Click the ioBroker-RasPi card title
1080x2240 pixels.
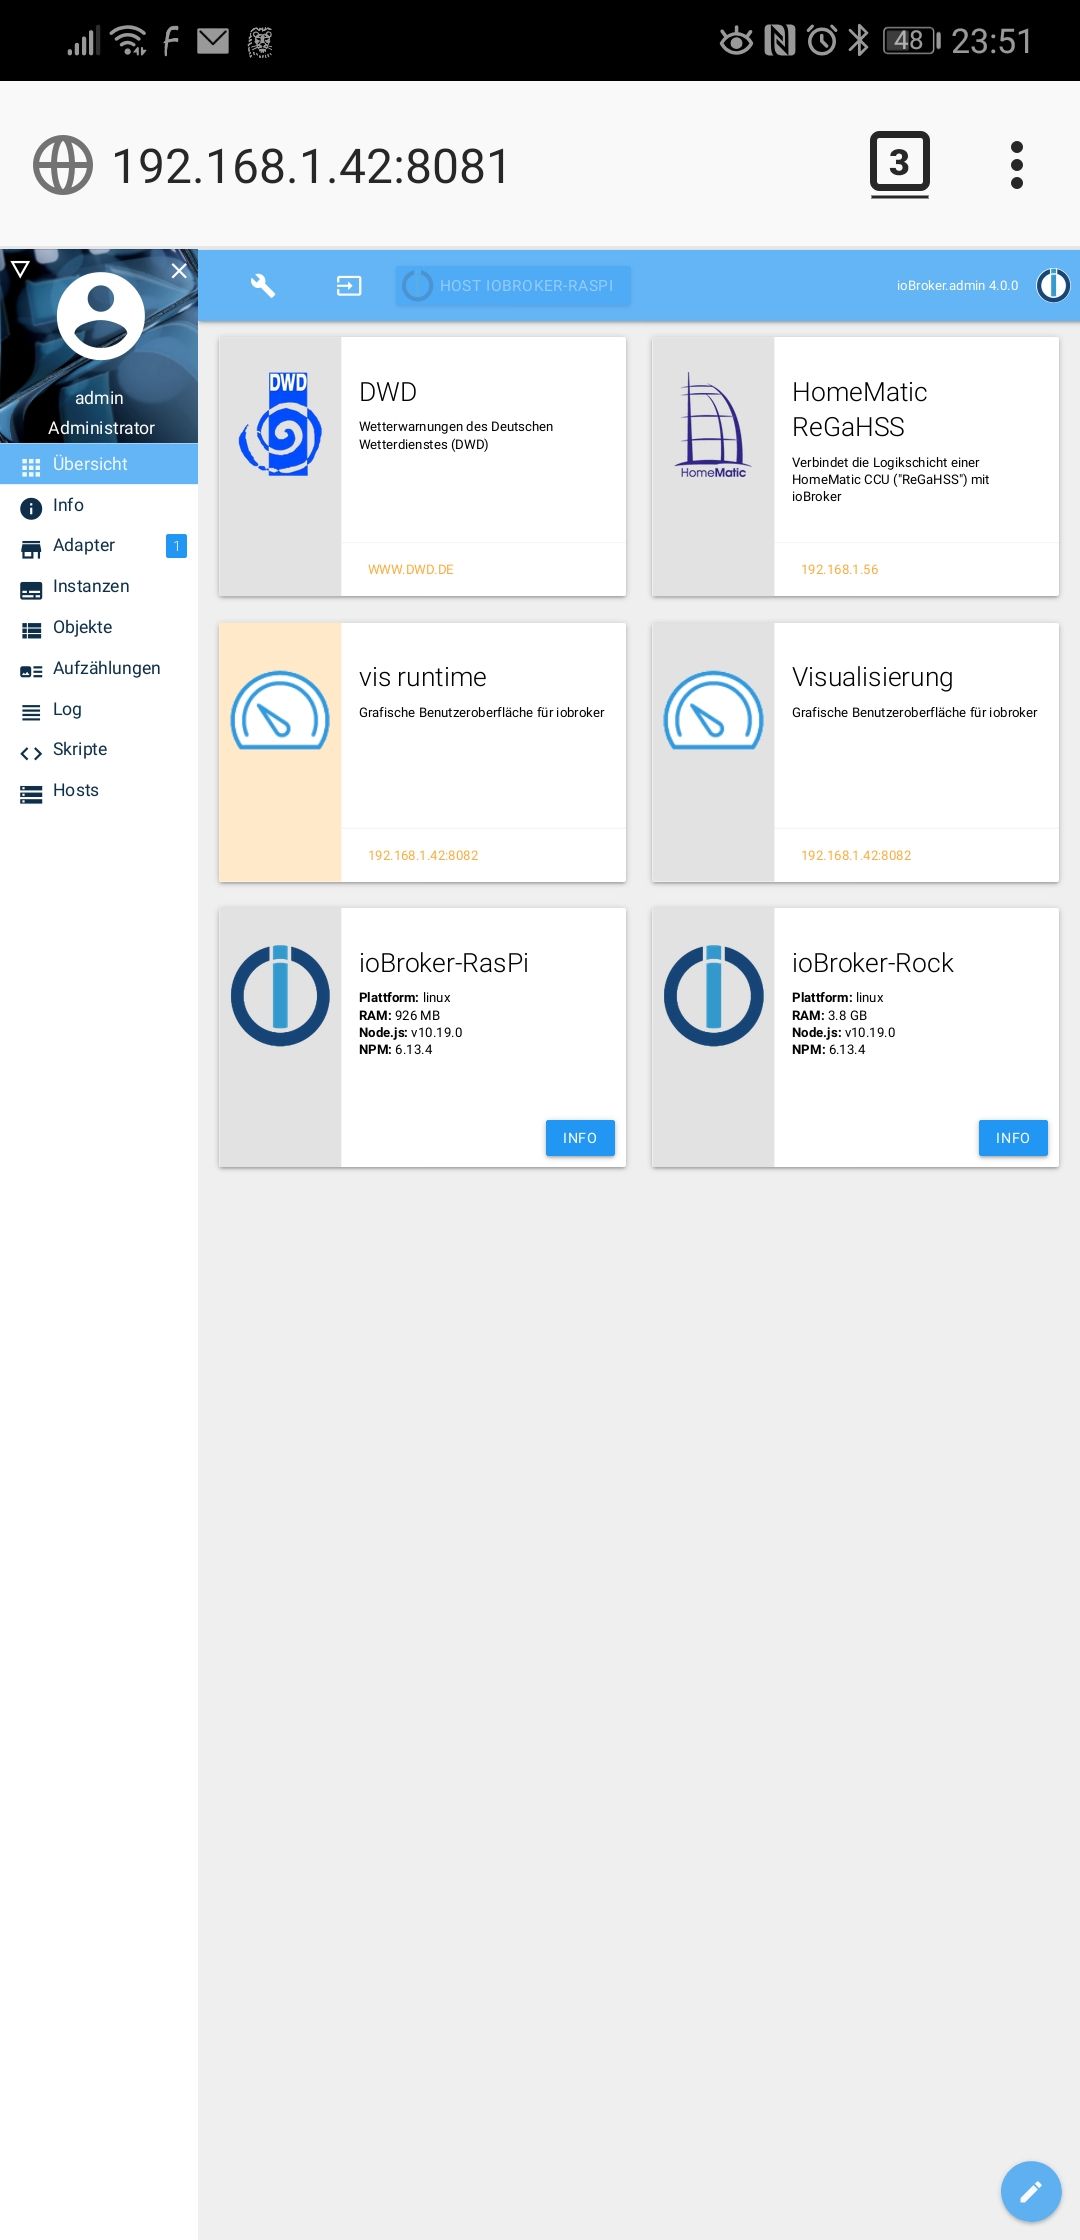[x=444, y=963]
